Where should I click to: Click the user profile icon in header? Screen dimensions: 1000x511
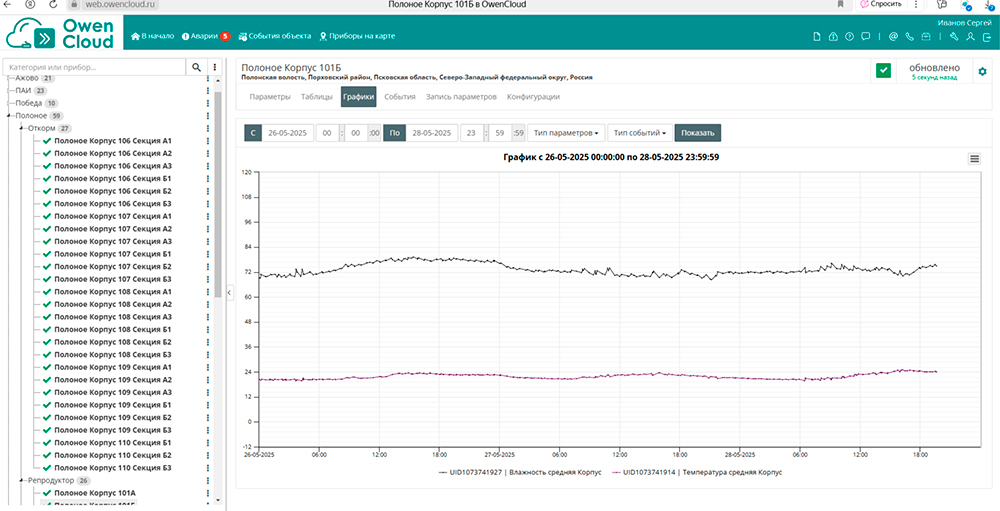[x=970, y=37]
